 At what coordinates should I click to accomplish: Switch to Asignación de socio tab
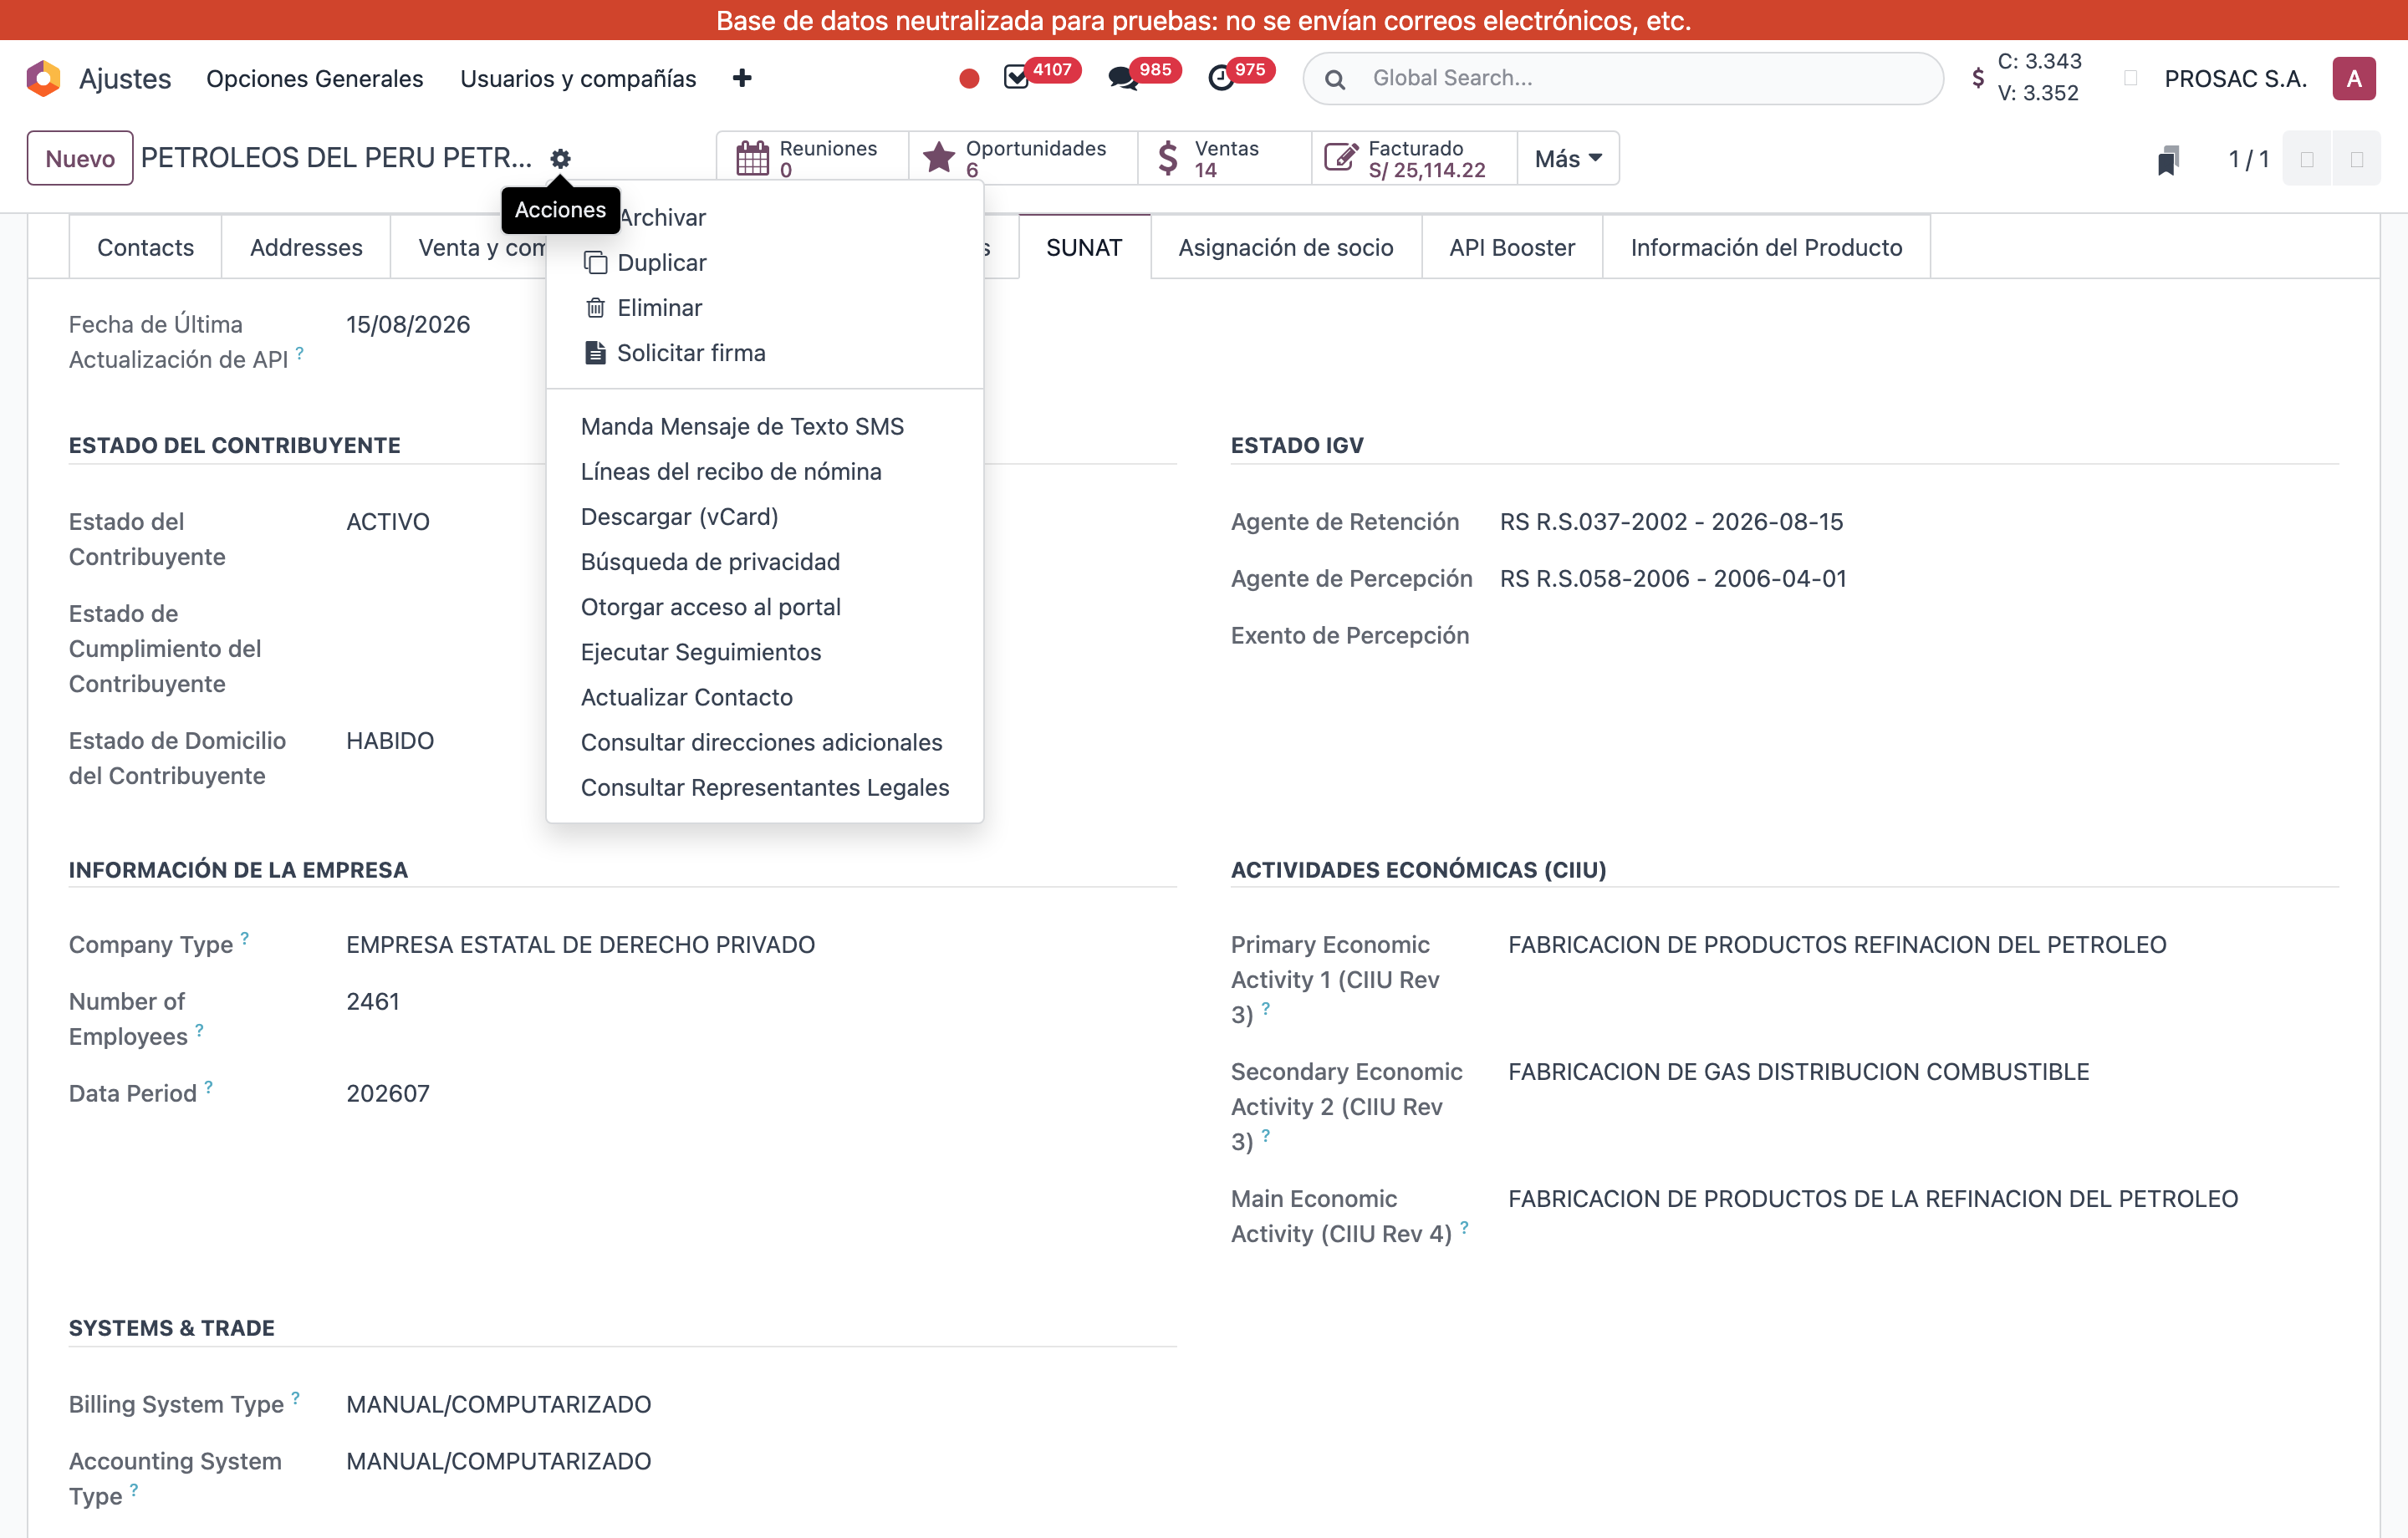pyautogui.click(x=1285, y=247)
